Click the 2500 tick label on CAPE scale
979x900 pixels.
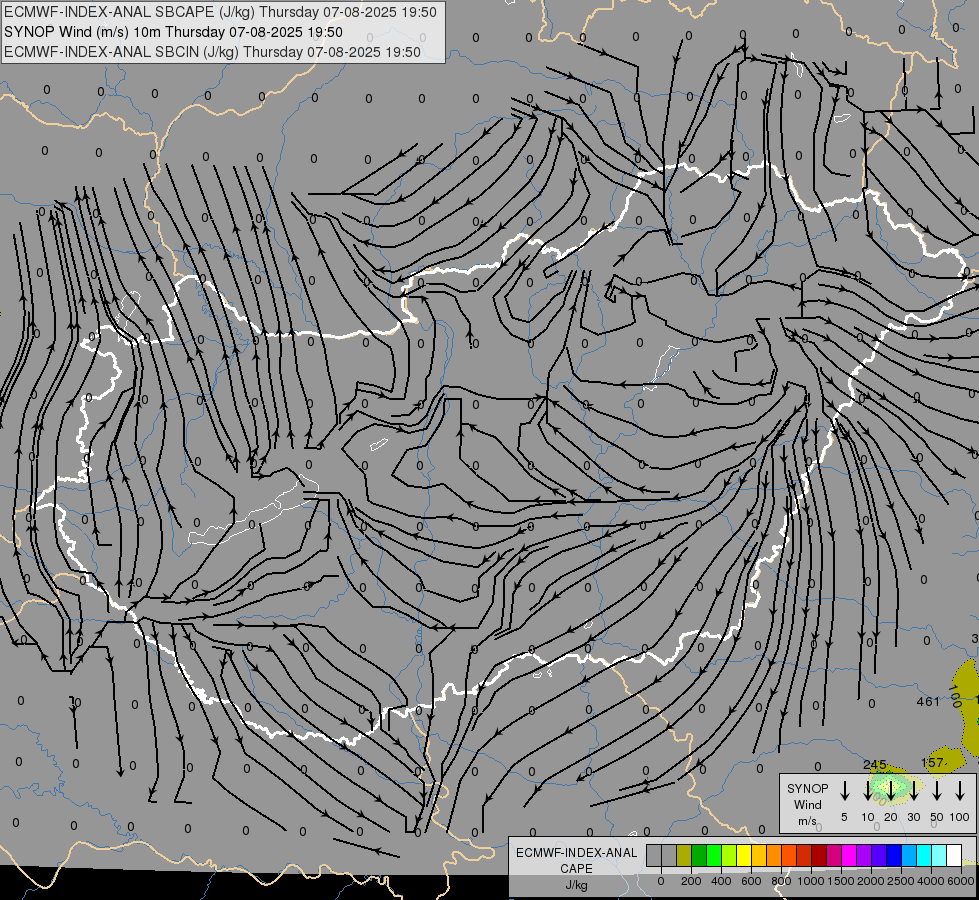901,881
